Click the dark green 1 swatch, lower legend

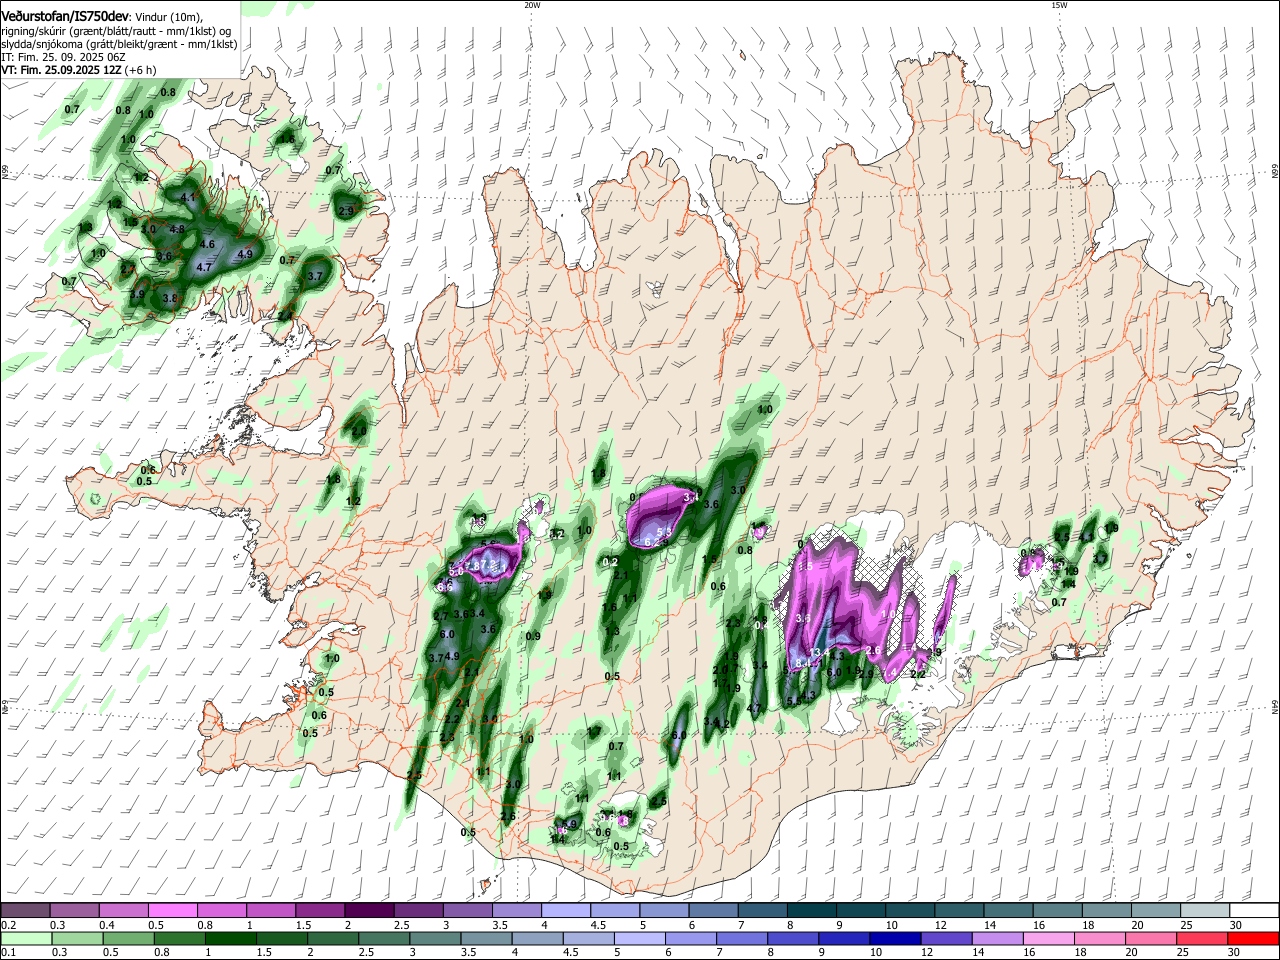click(x=230, y=939)
